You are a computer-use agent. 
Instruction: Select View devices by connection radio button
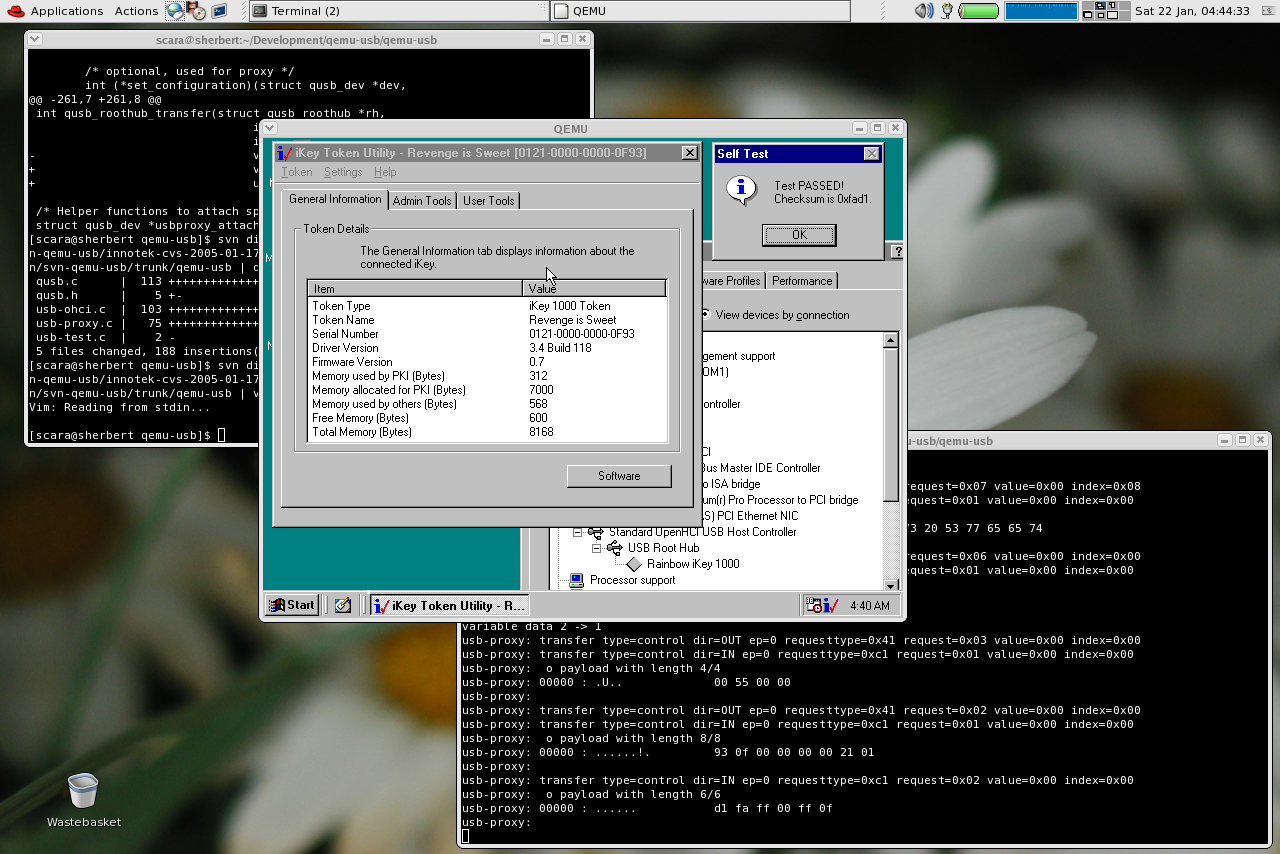click(x=706, y=314)
